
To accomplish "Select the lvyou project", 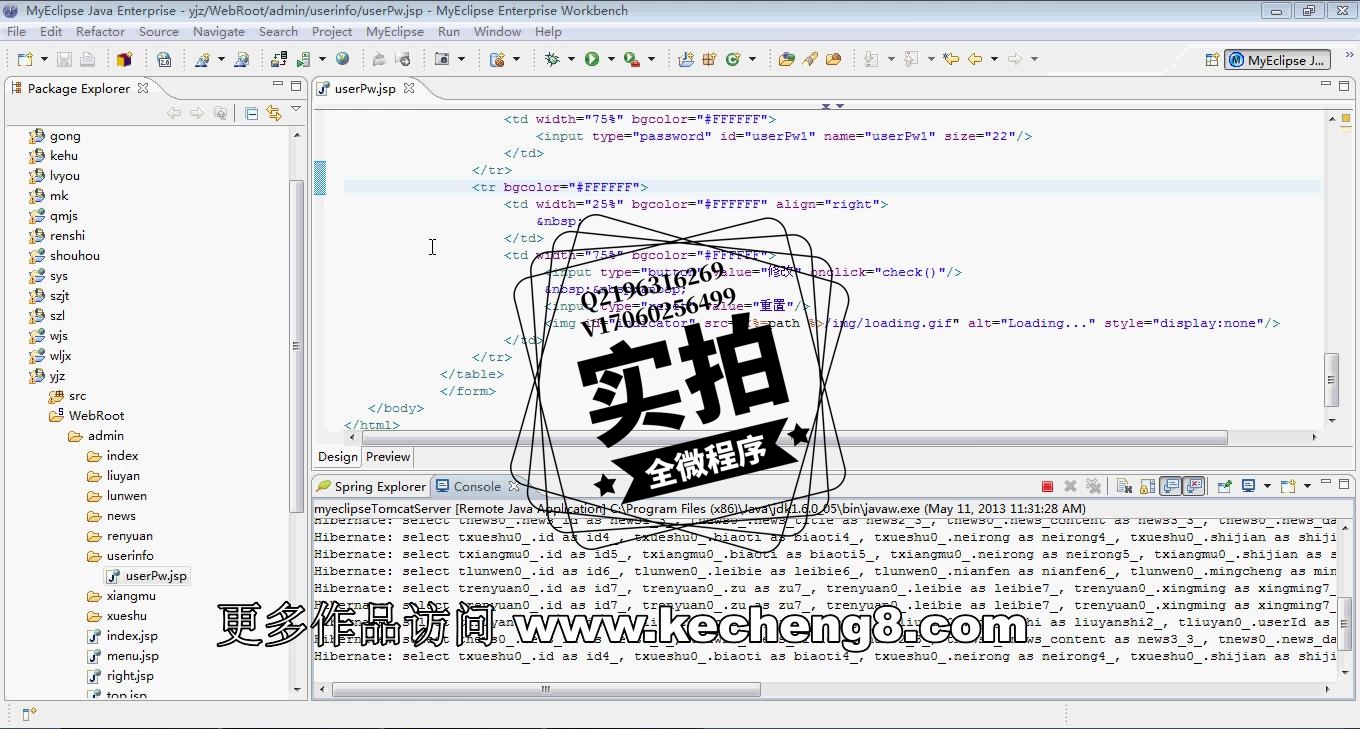I will click(x=55, y=176).
